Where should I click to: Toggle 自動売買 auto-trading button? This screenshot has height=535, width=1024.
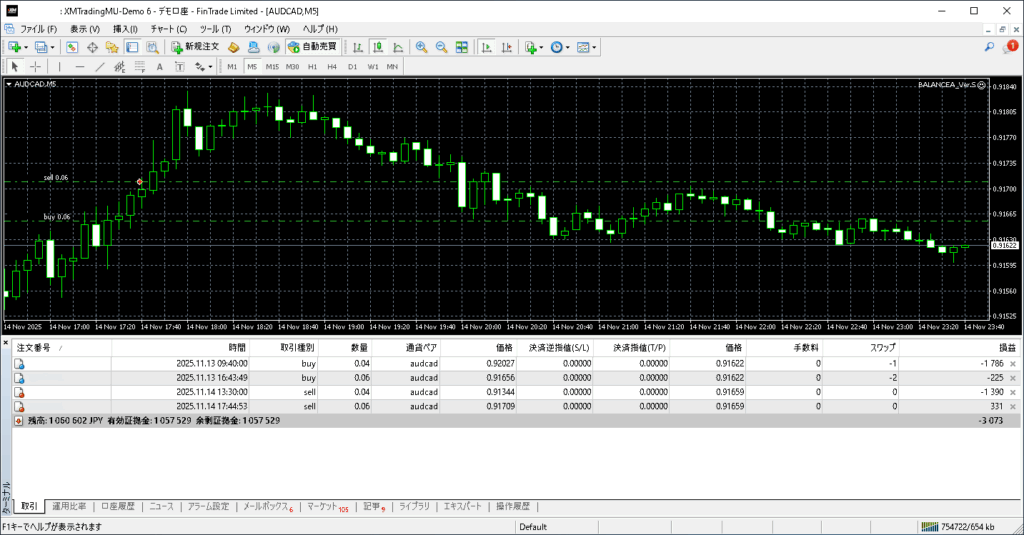(312, 47)
